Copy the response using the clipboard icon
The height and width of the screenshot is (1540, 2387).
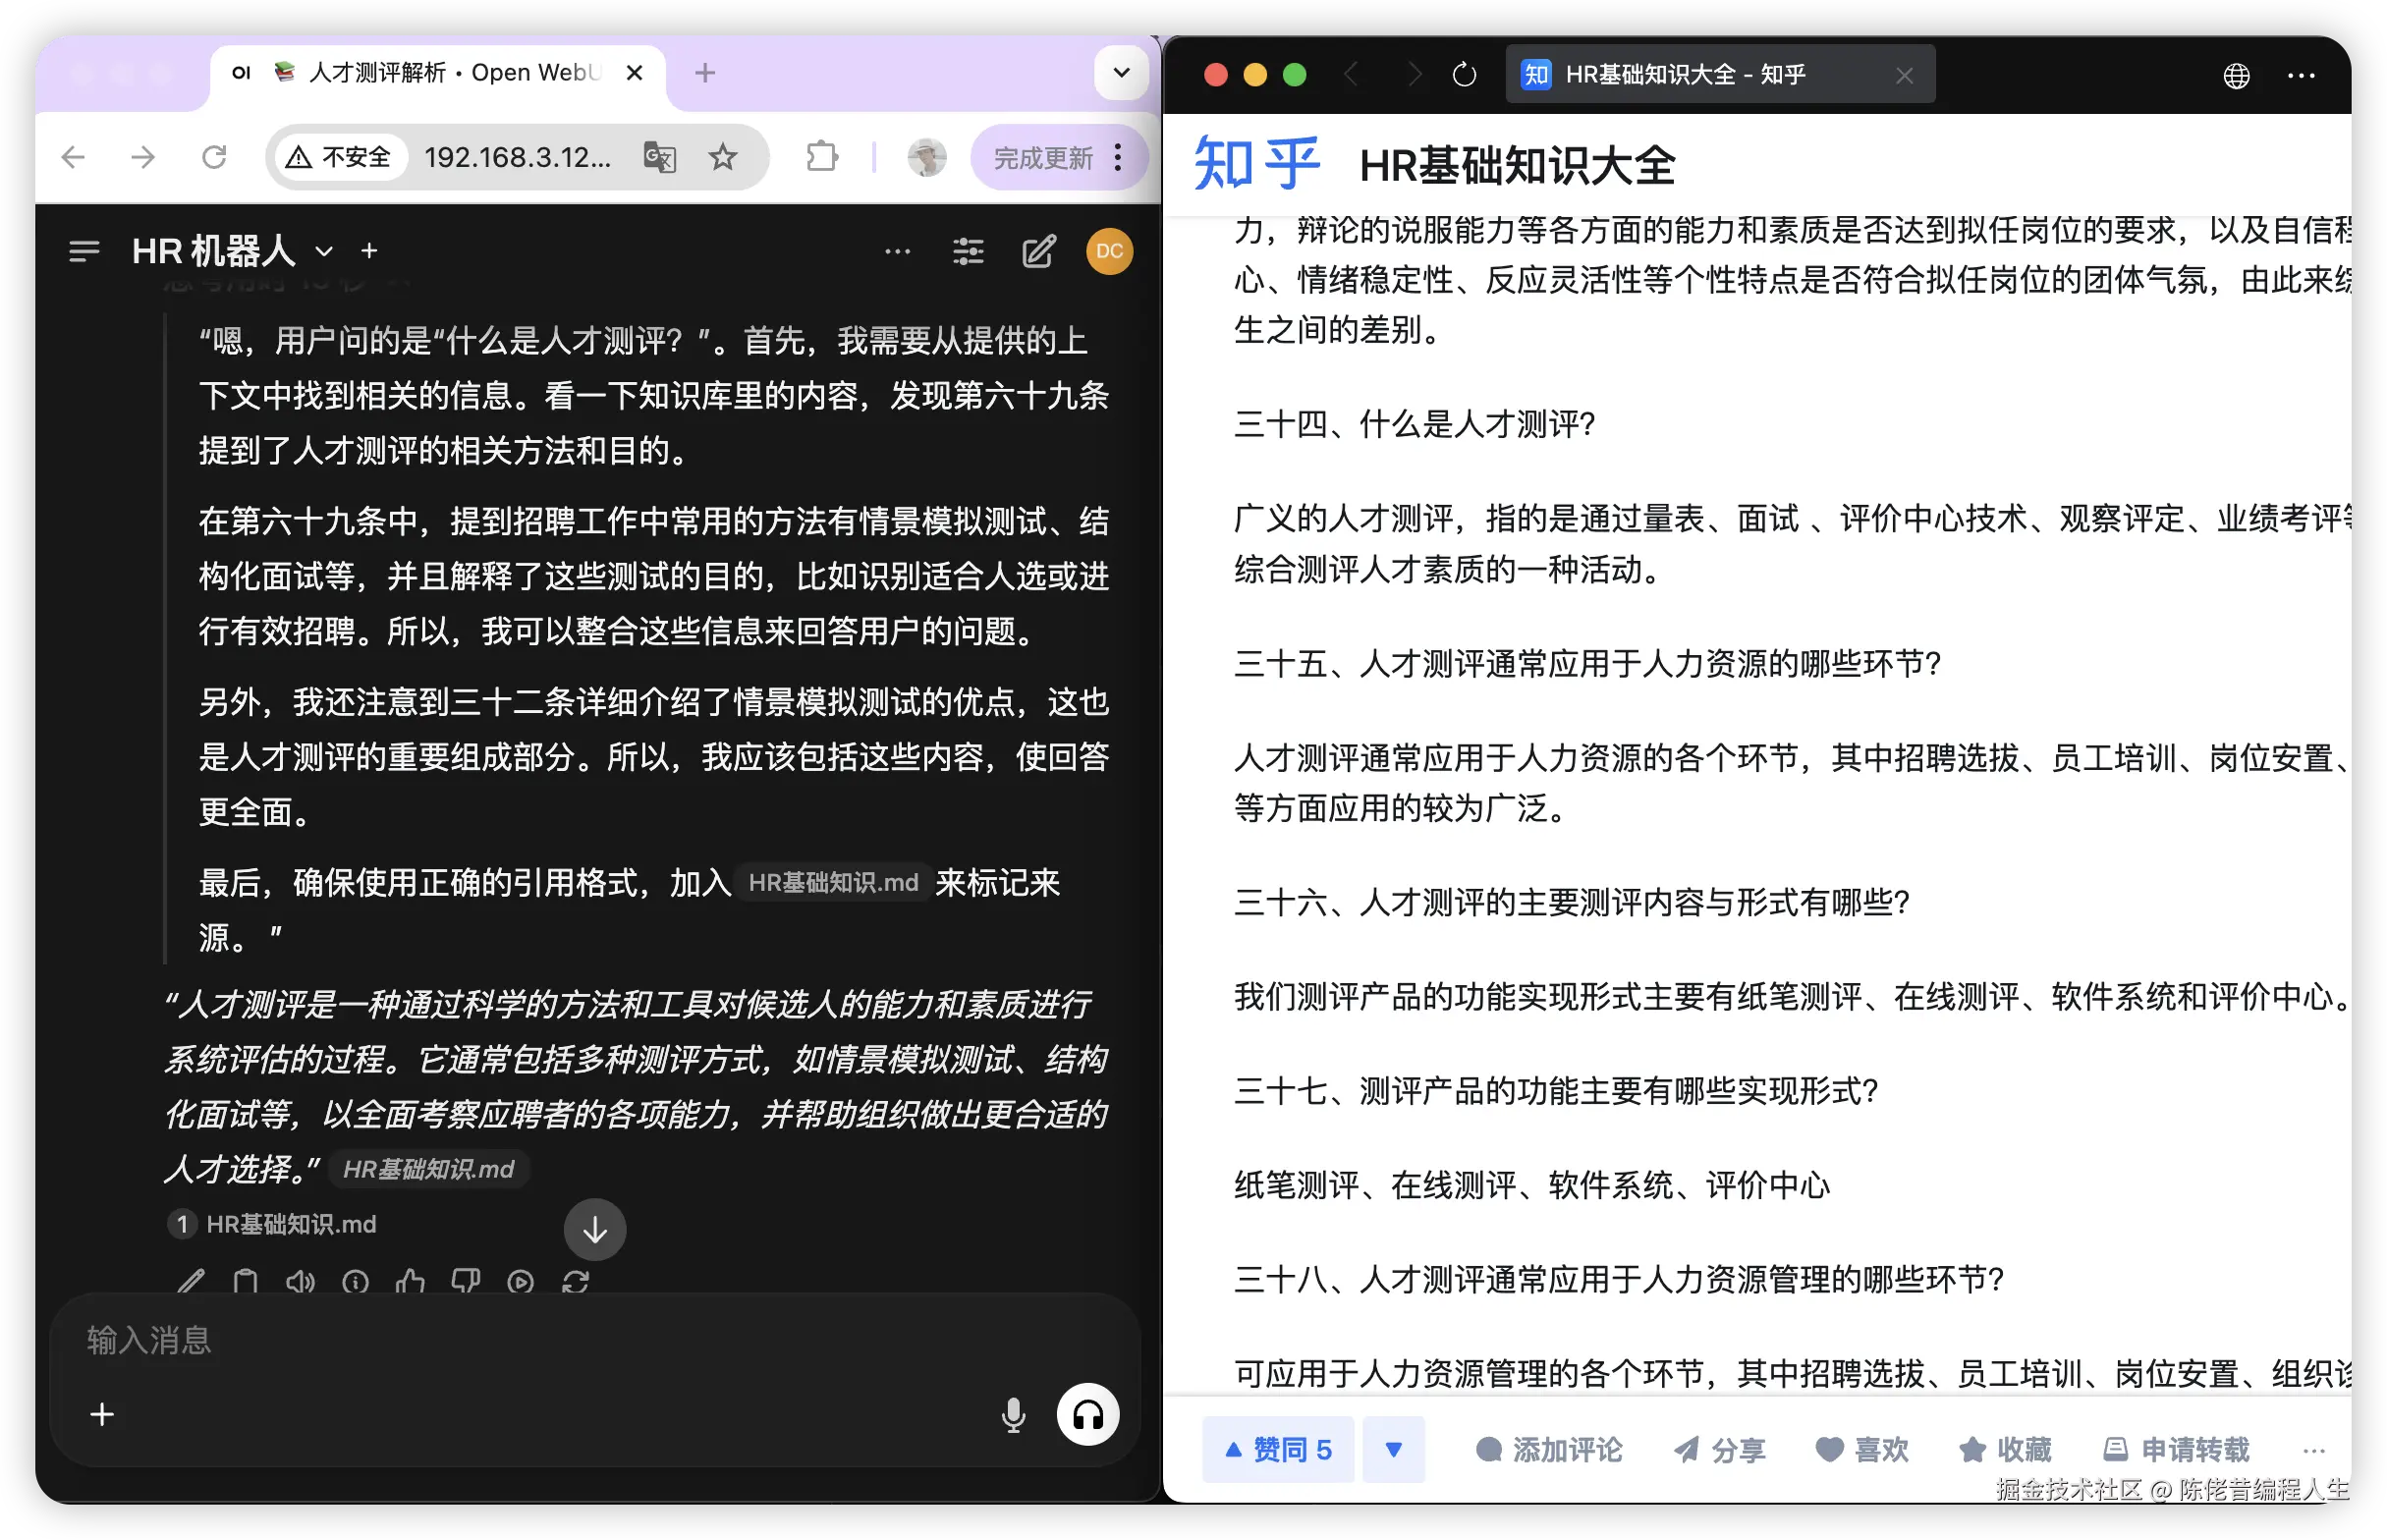pos(246,1283)
